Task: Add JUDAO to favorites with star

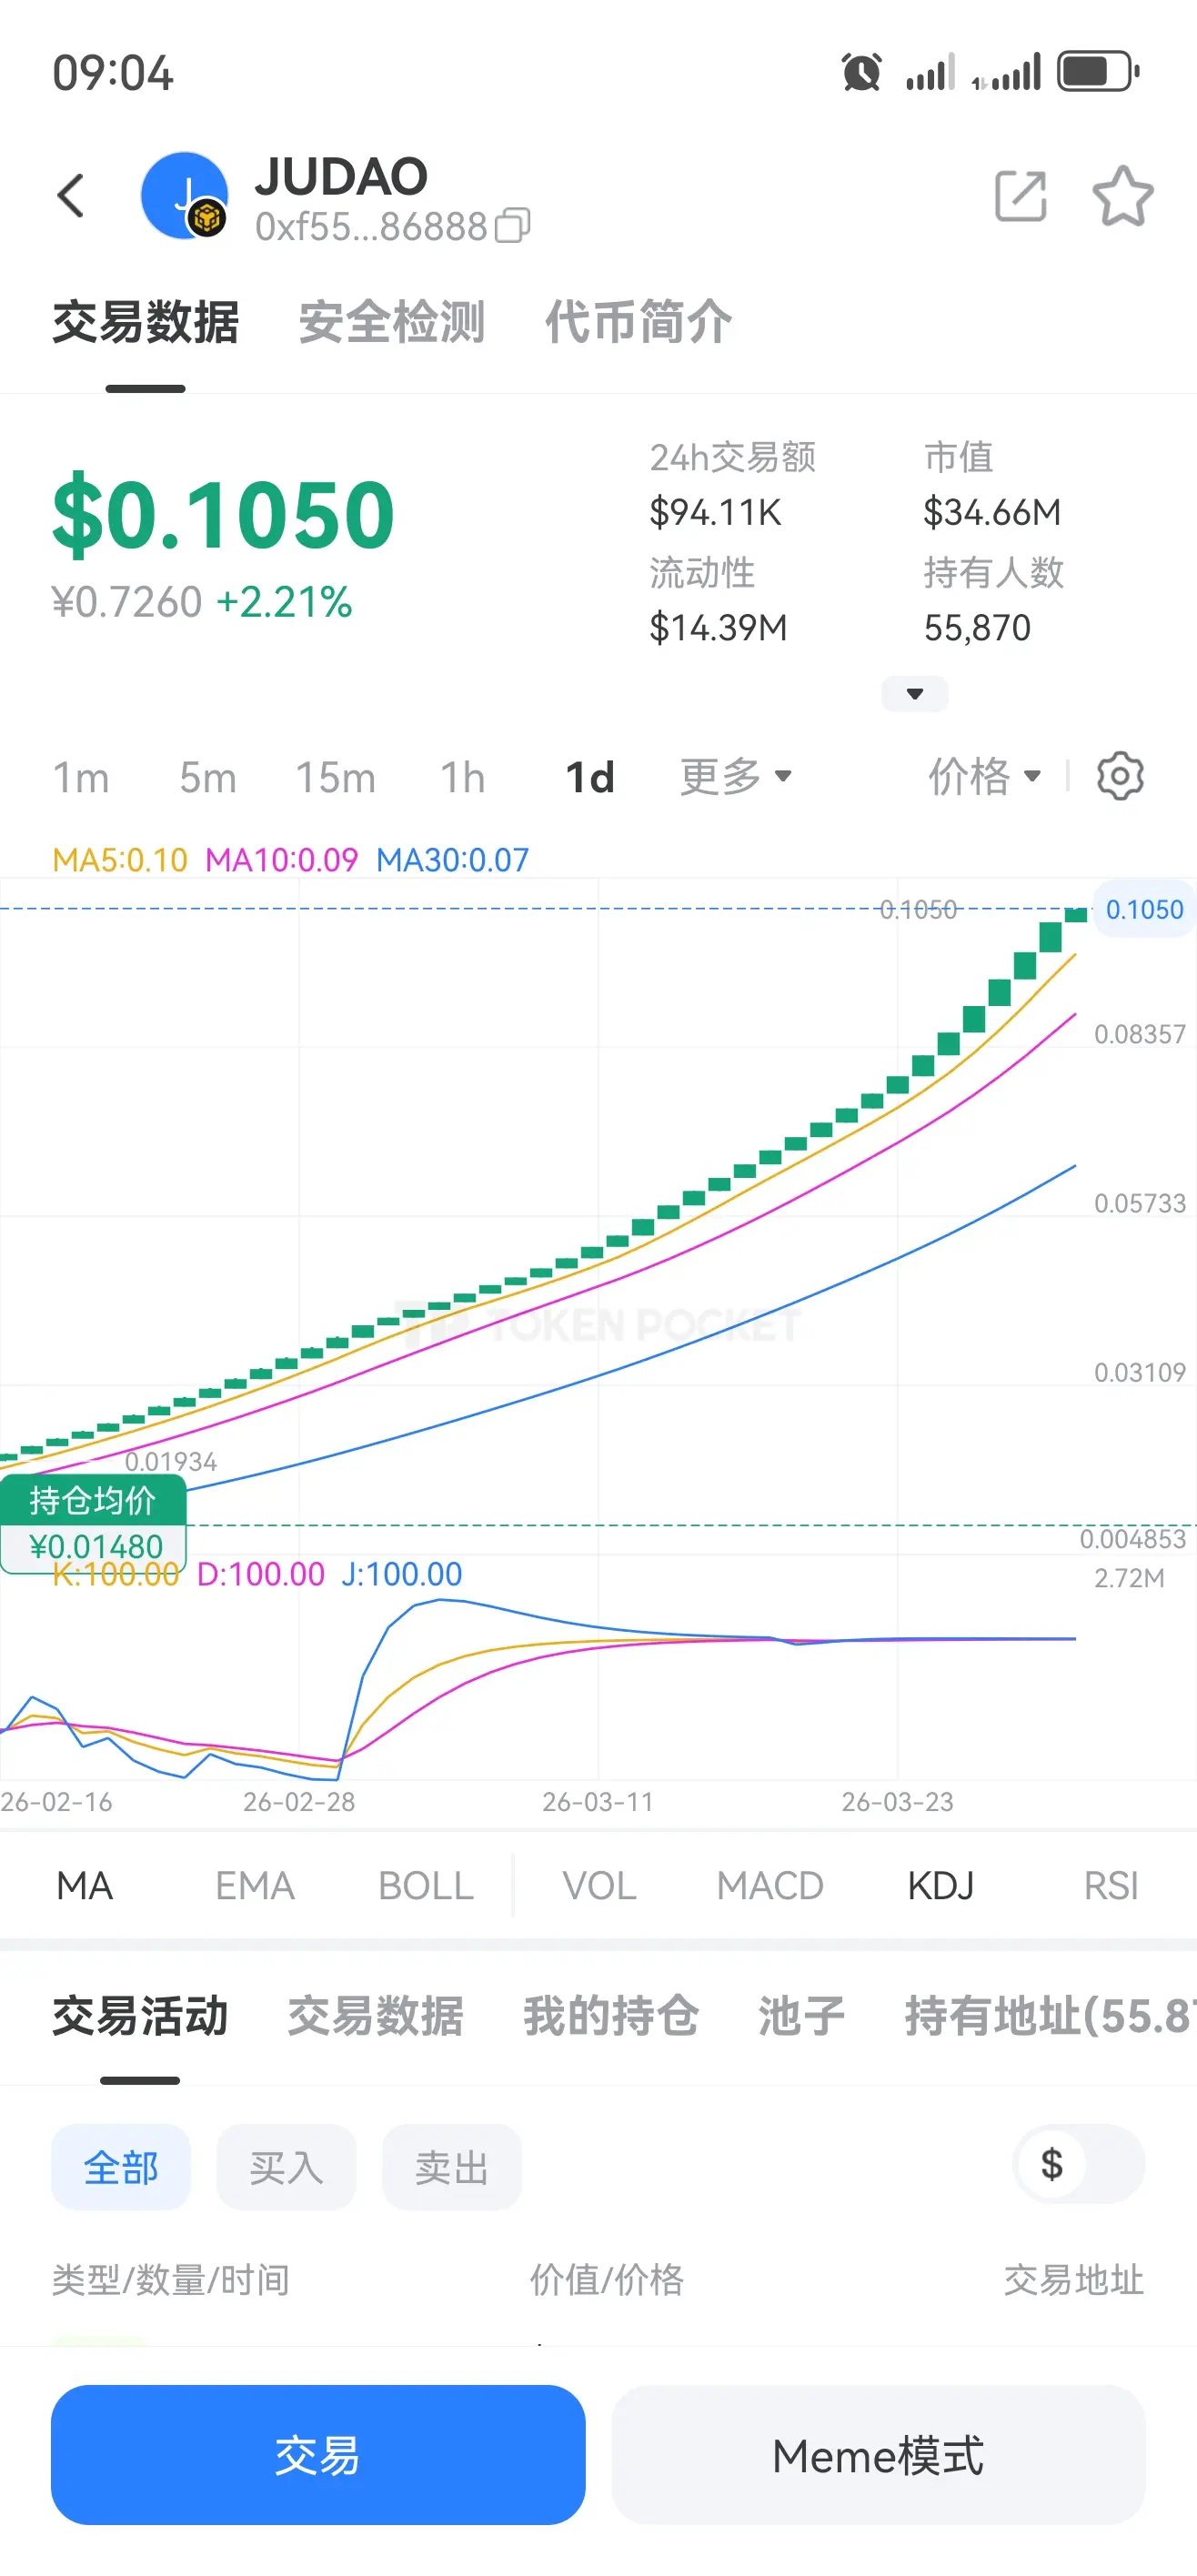Action: [x=1122, y=195]
